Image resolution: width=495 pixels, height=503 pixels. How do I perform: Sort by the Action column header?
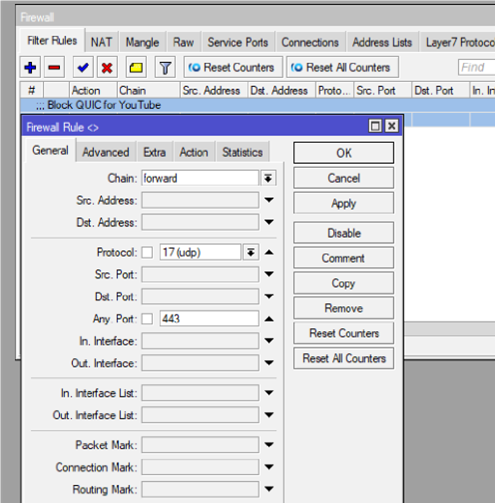(93, 90)
